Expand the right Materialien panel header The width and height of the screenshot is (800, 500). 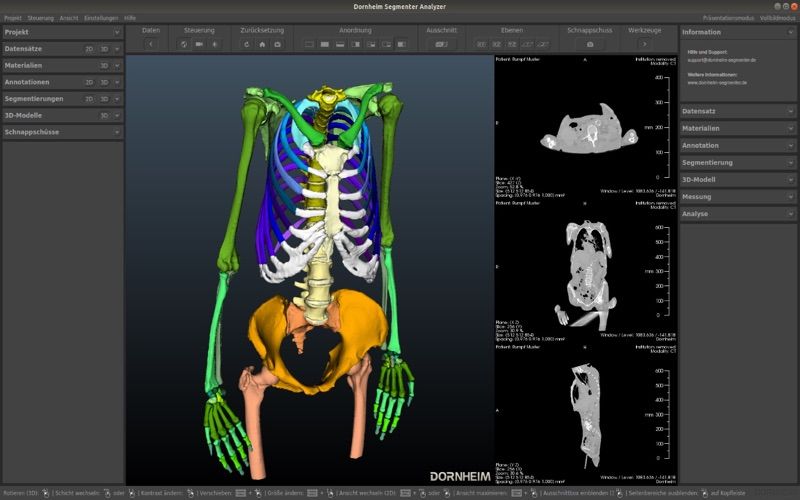(738, 129)
